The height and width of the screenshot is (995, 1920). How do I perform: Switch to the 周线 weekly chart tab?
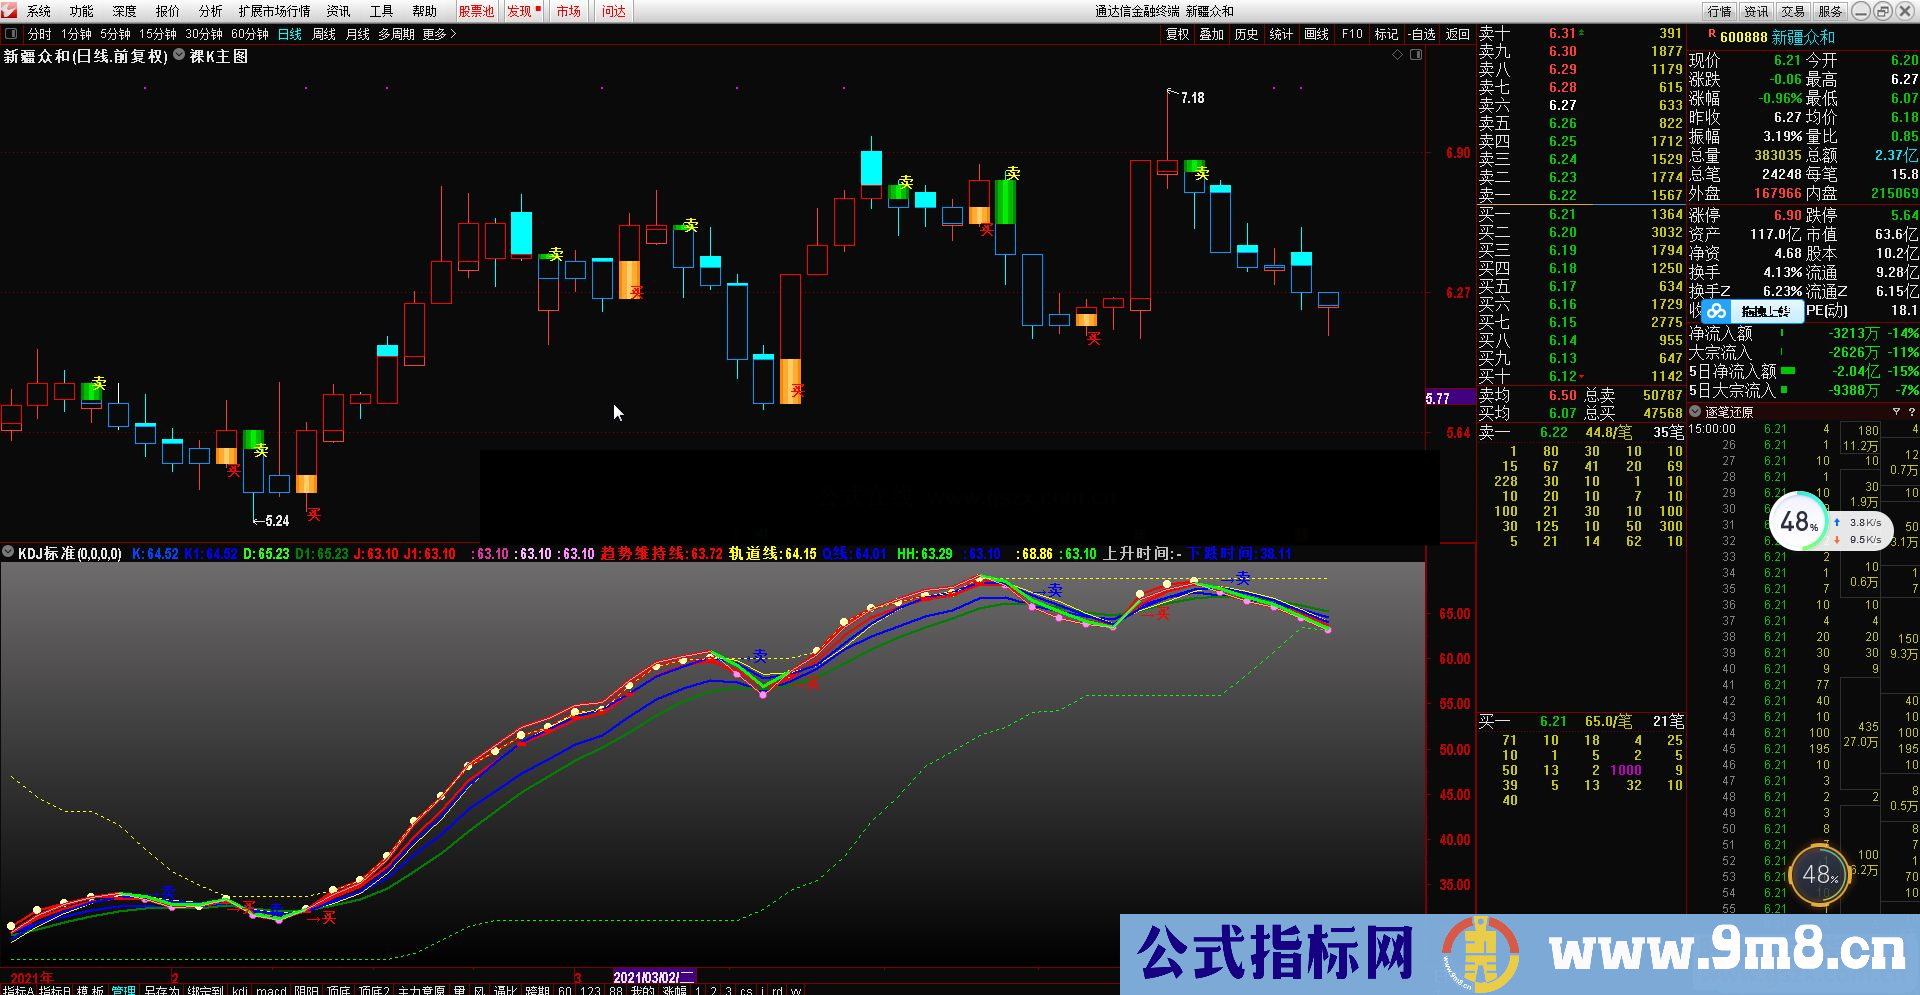[323, 33]
